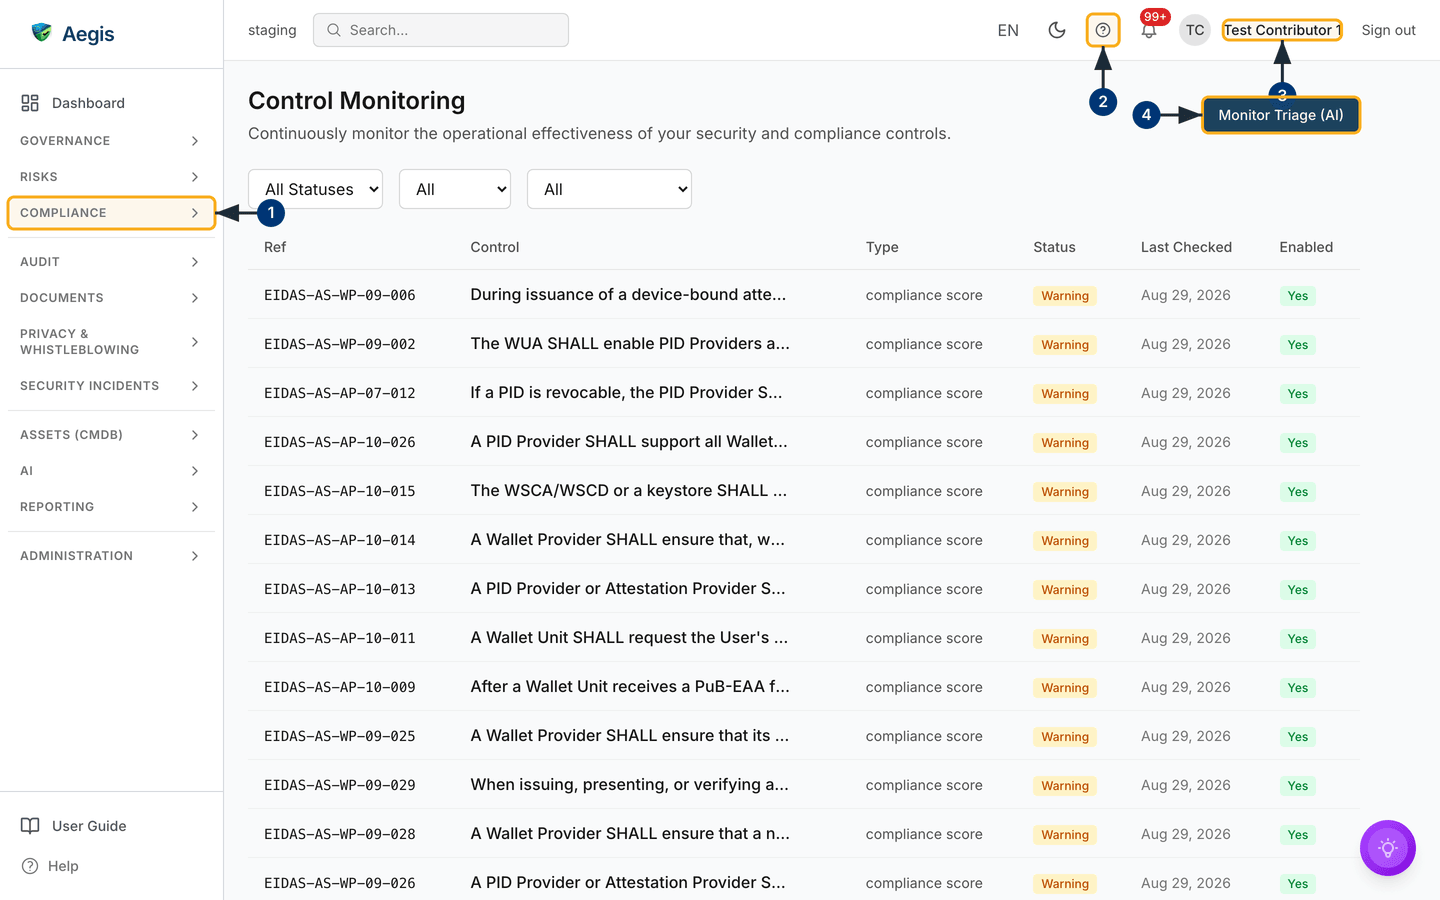Expand the Reporting section
1440x900 pixels.
[111, 507]
